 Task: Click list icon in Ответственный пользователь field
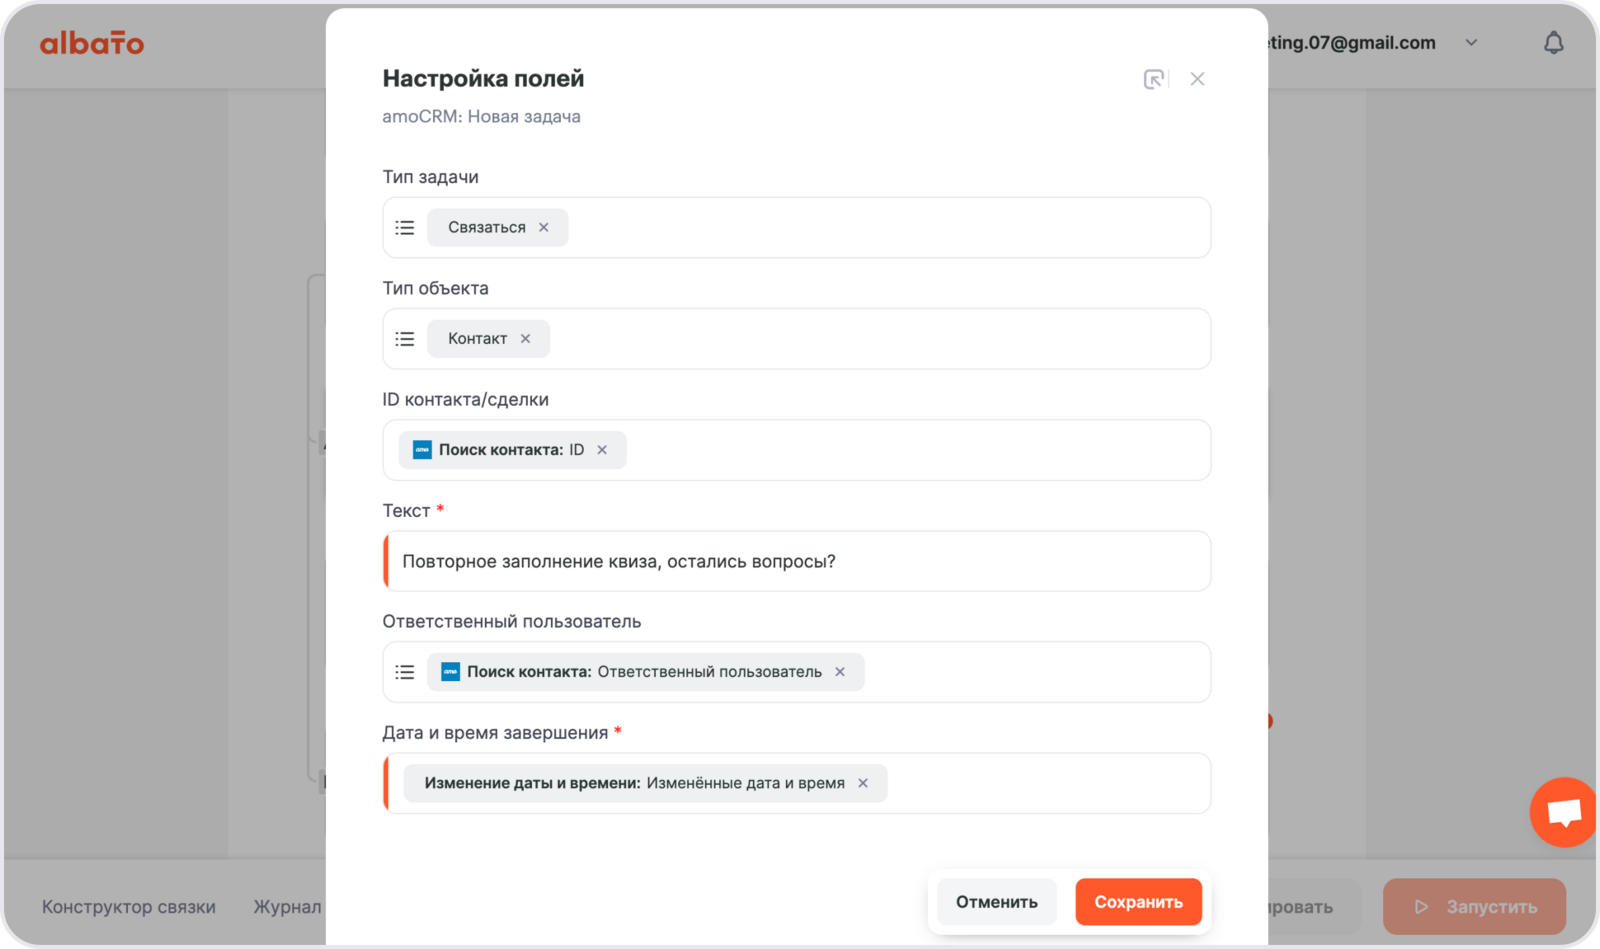404,672
